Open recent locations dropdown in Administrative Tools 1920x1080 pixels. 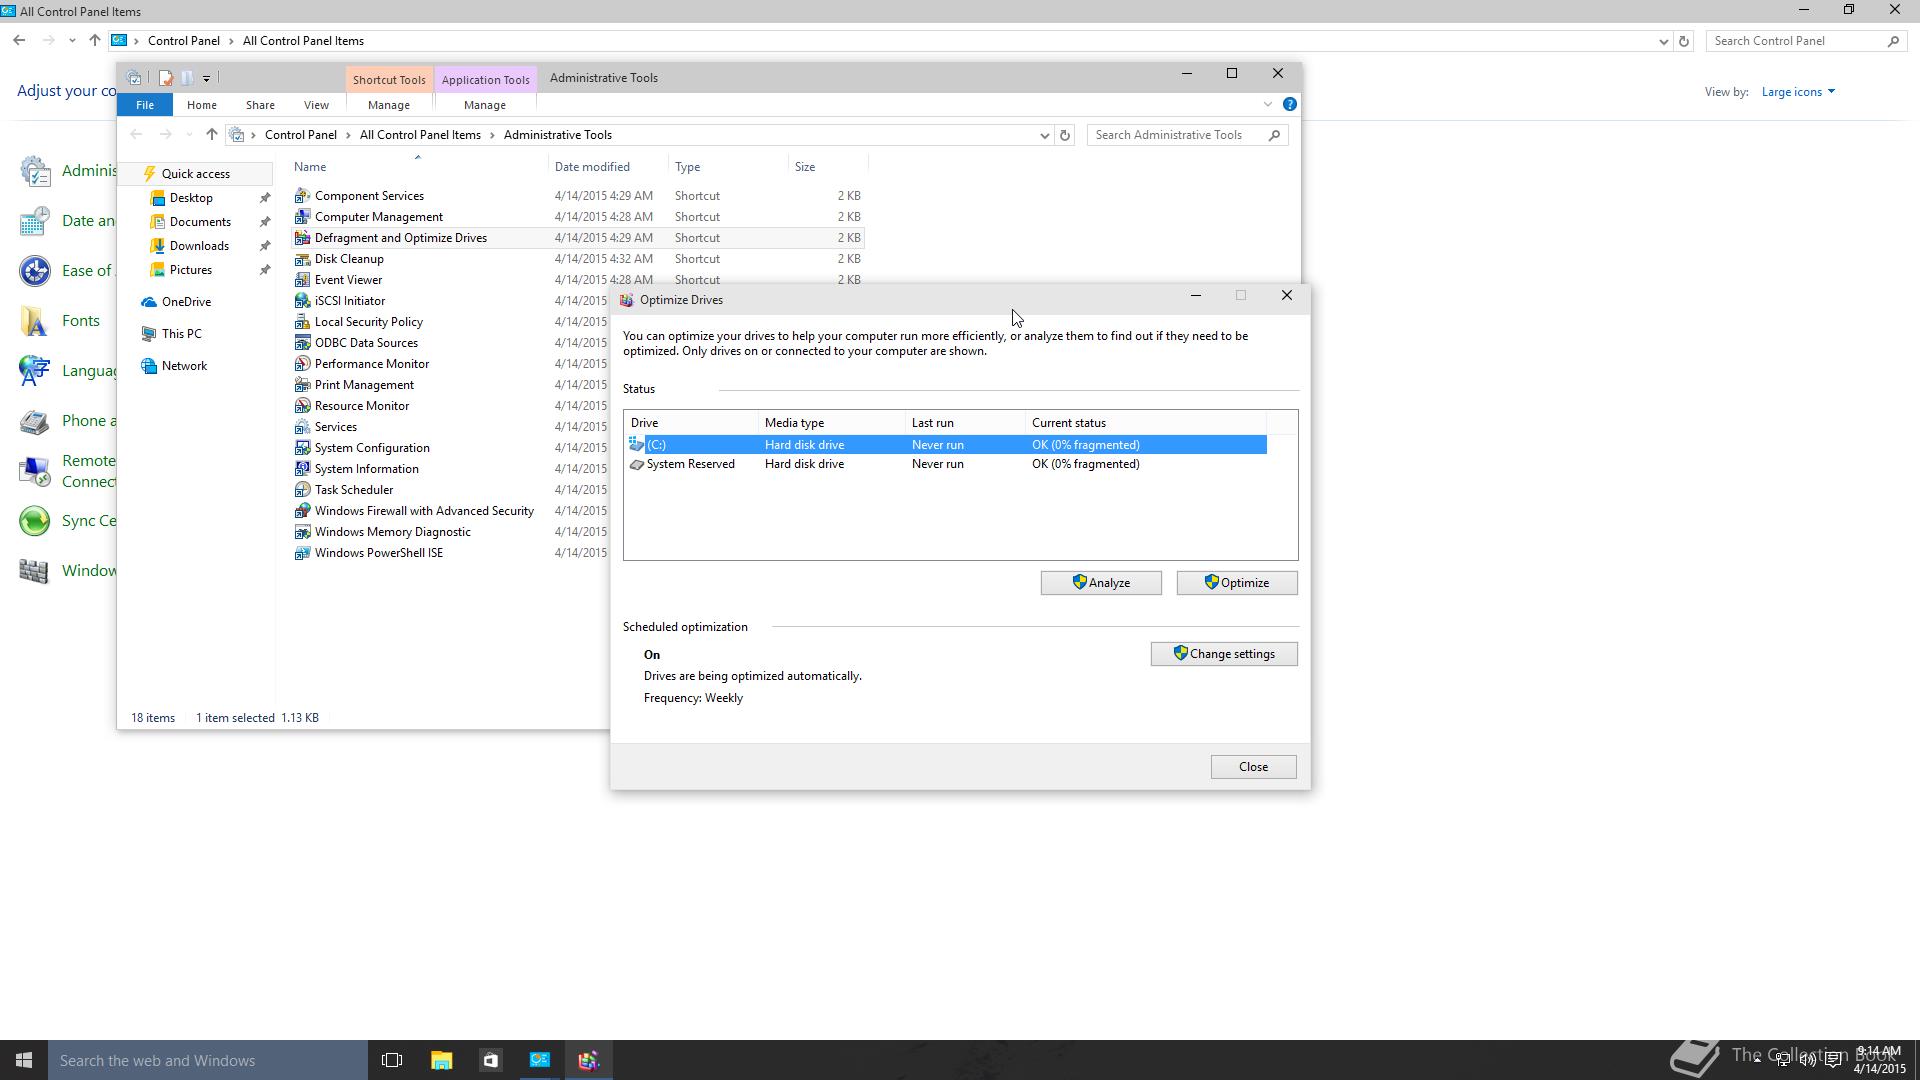[x=189, y=135]
